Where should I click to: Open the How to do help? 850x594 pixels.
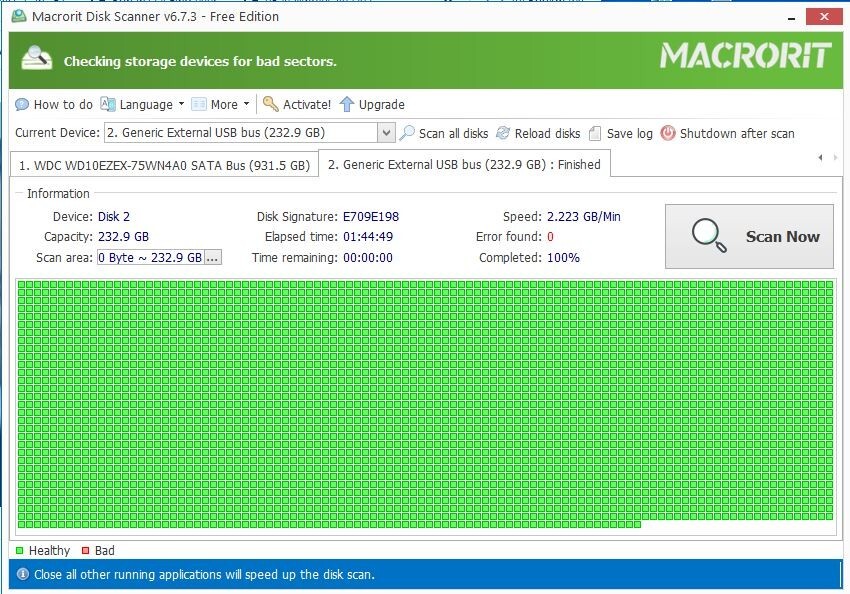54,104
